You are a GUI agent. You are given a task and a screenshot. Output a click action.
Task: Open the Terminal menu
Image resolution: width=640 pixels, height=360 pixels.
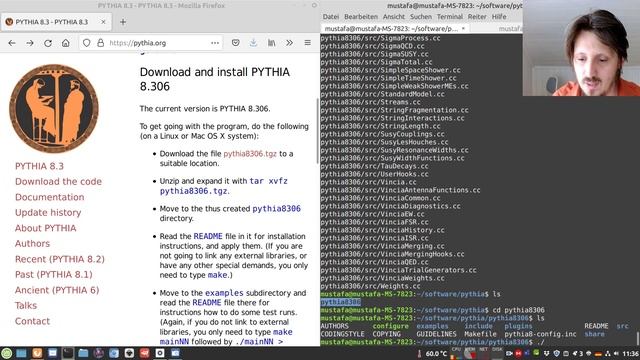click(x=449, y=17)
